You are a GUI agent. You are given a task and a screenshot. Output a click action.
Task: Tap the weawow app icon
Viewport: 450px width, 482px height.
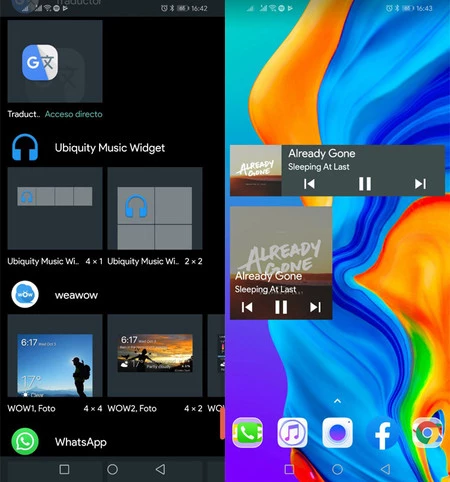tap(25, 294)
